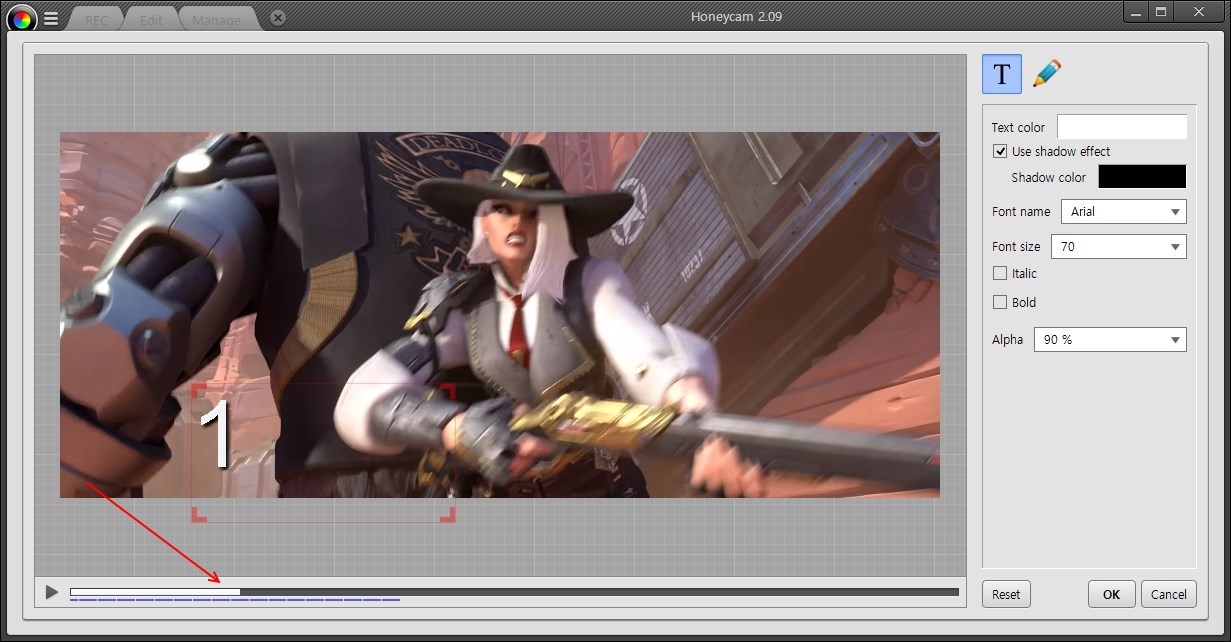Viewport: 1231px width, 642px height.
Task: Expand the Font size dropdown
Action: [x=1118, y=246]
